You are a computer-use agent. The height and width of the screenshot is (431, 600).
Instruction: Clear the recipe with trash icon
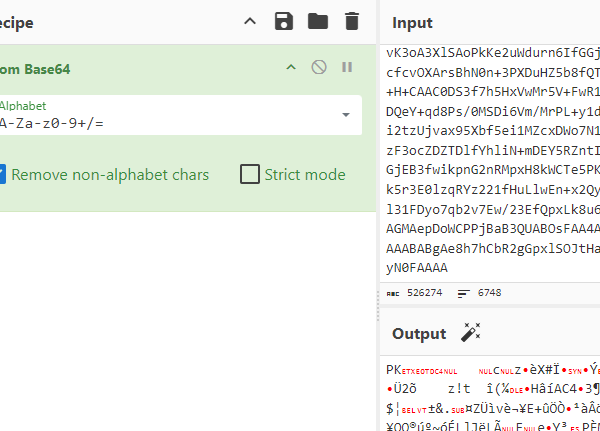coord(351,21)
